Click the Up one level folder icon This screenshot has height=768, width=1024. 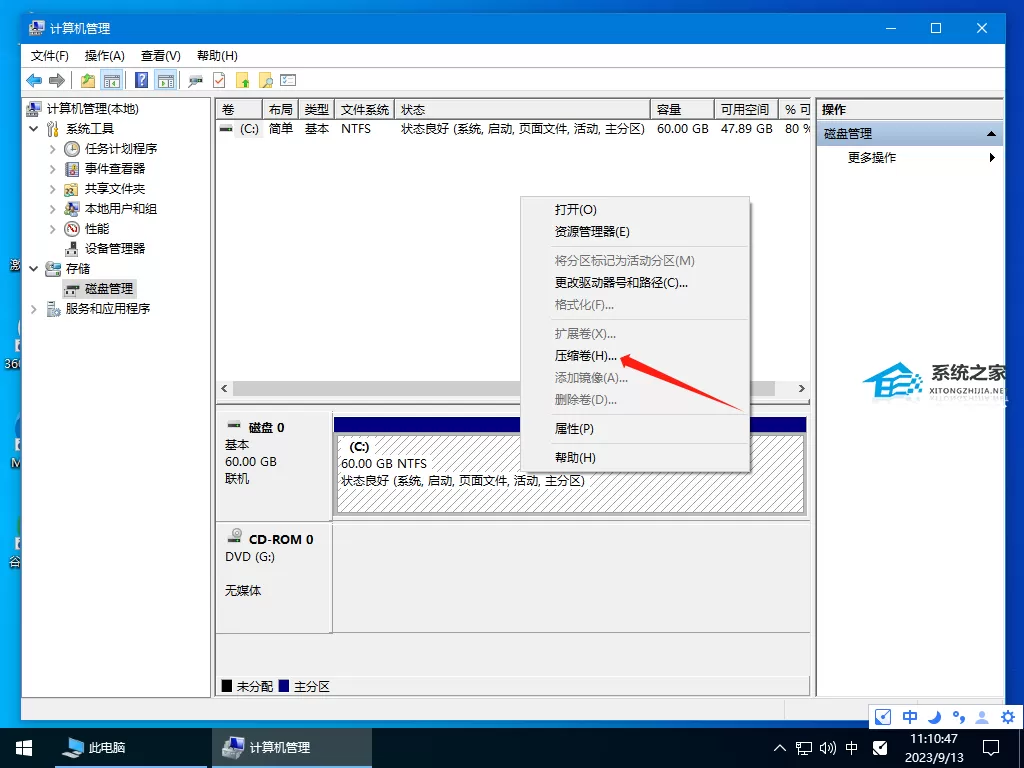pos(88,80)
